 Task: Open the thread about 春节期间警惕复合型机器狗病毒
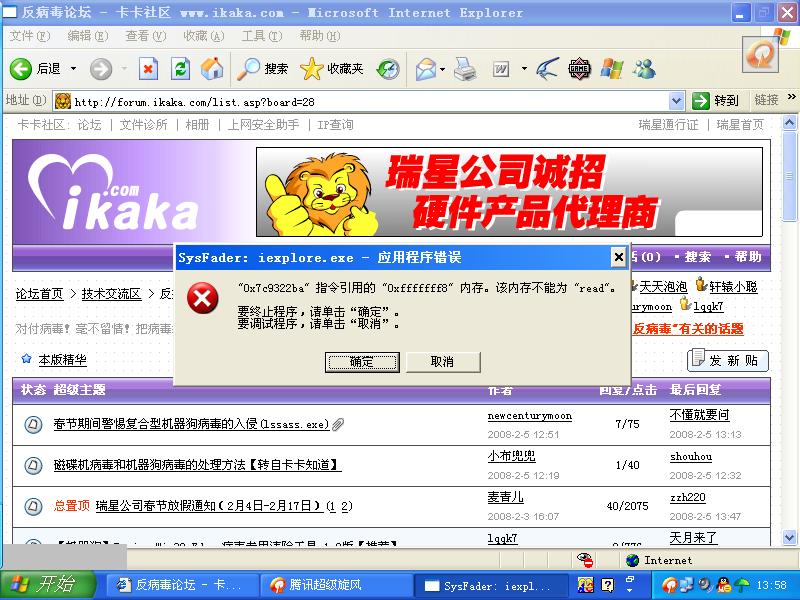pyautogui.click(x=191, y=424)
